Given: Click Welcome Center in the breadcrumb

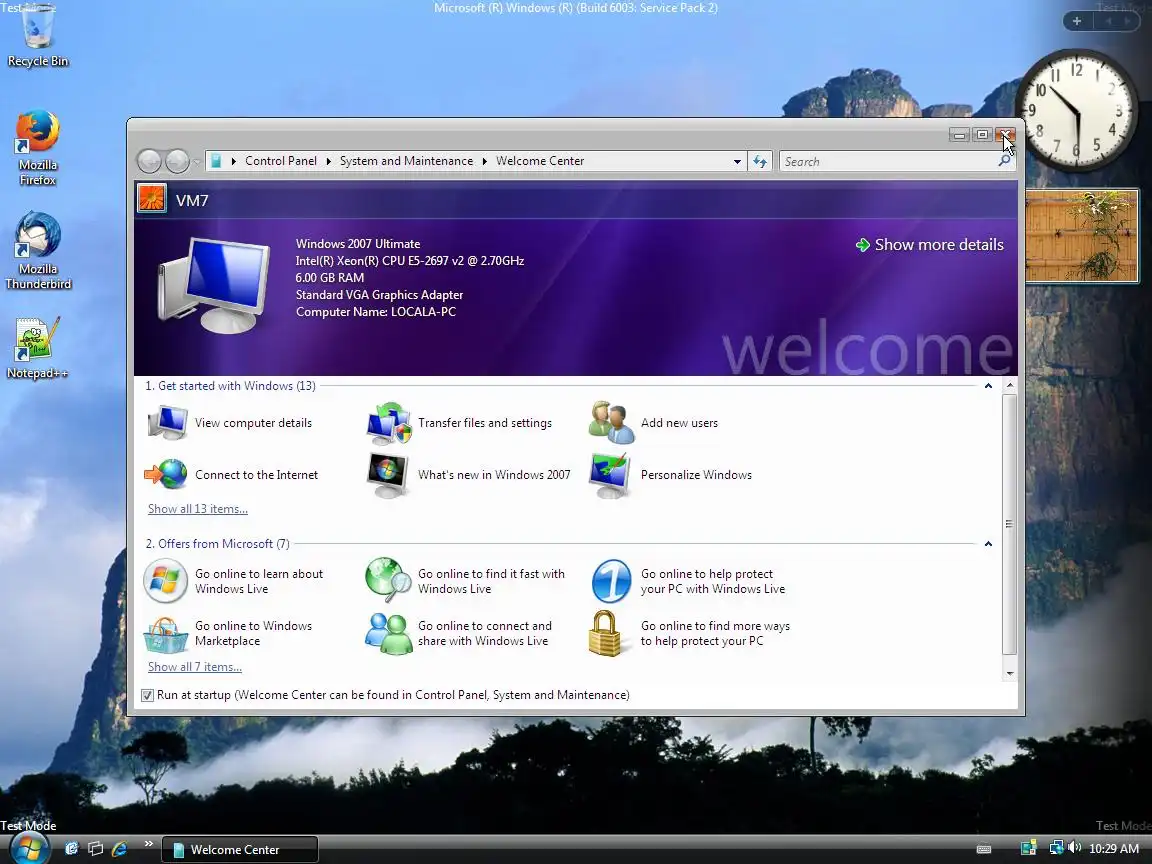Looking at the screenshot, I should (x=540, y=161).
